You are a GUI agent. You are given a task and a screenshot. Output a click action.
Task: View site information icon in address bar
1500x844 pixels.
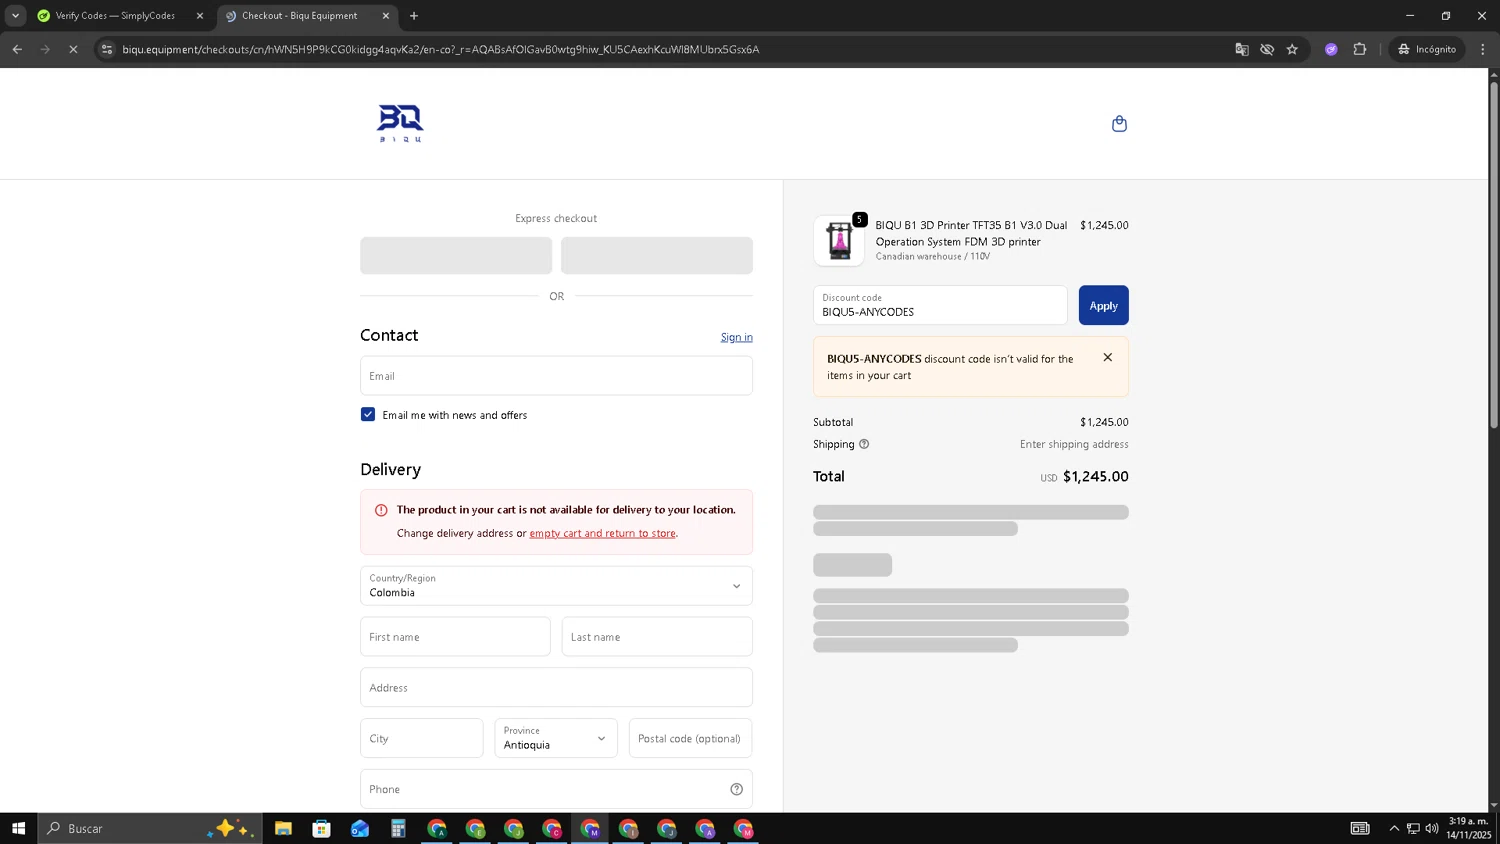click(x=107, y=49)
